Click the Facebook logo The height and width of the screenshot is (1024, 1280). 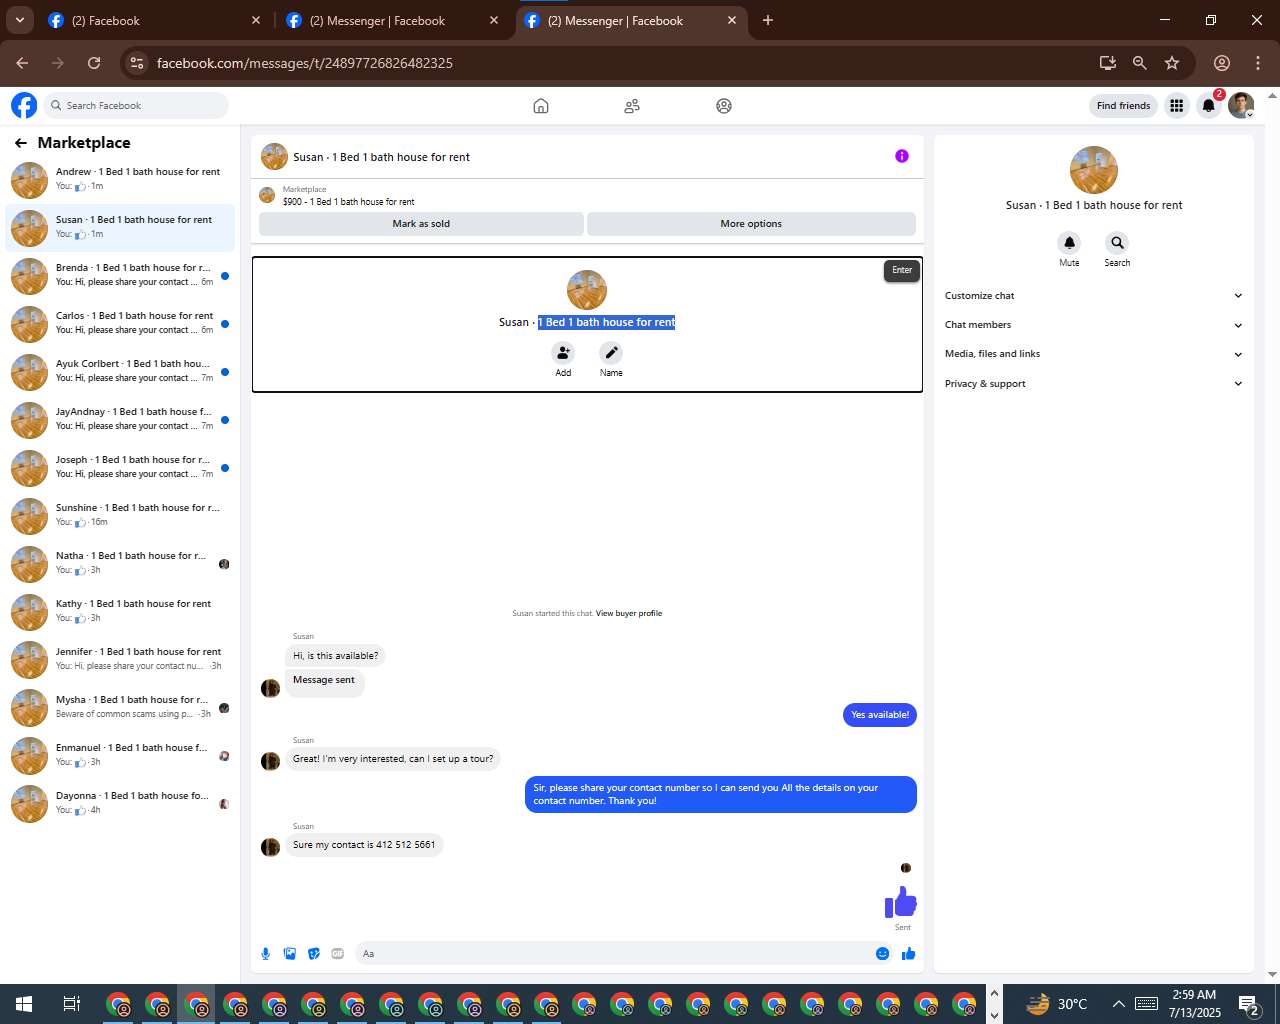[24, 105]
